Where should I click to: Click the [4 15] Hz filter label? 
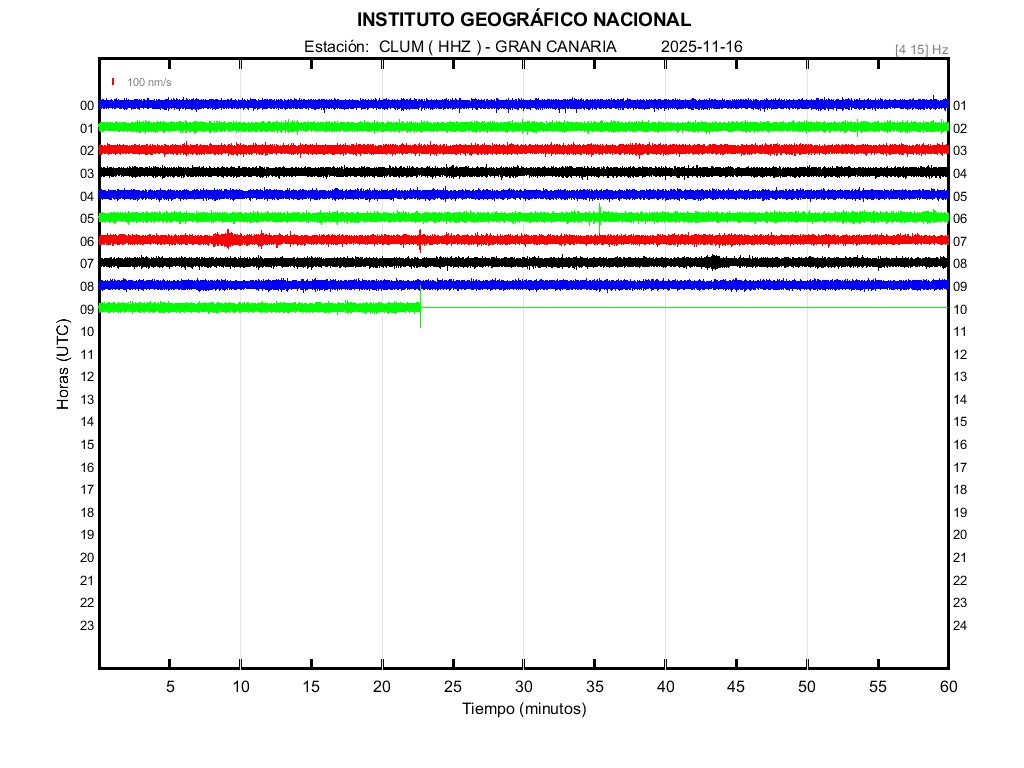[x=921, y=49]
